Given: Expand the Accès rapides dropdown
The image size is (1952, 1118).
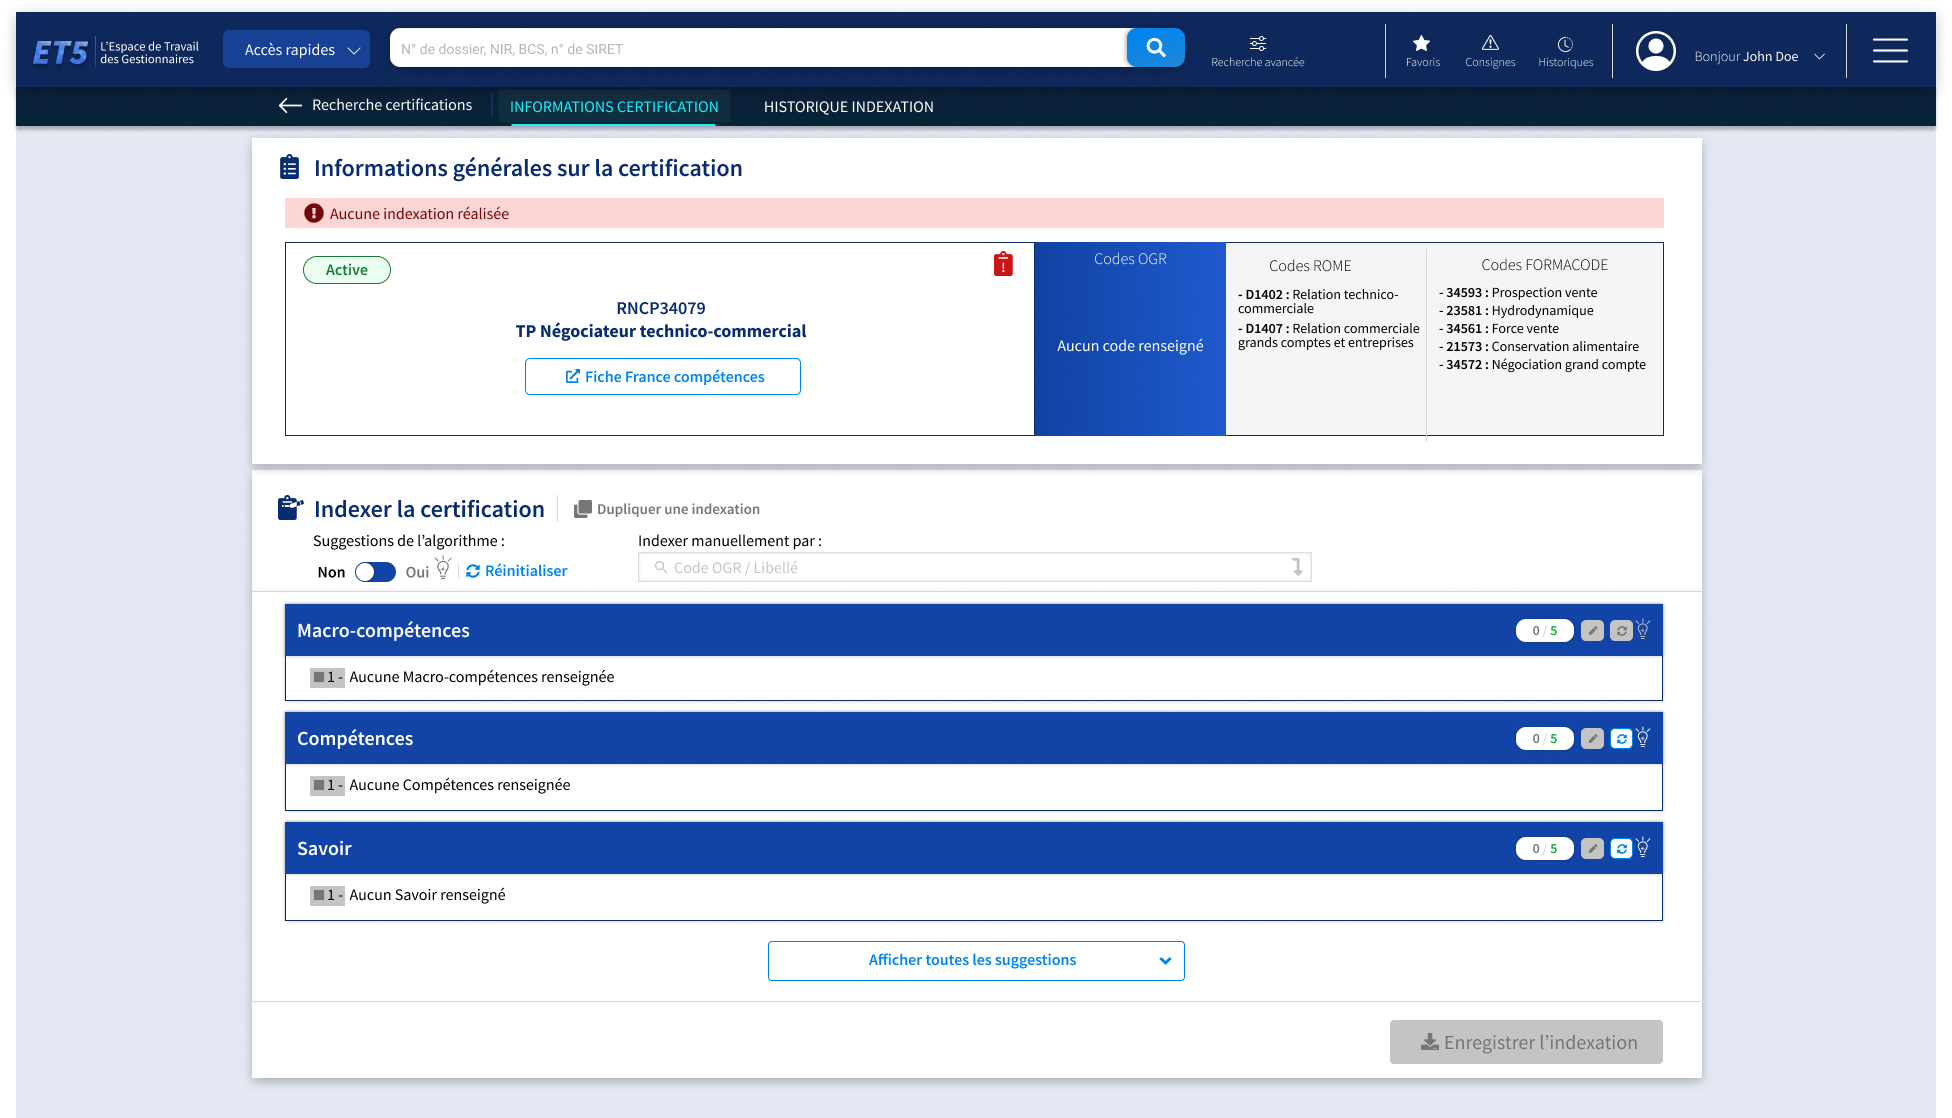Looking at the screenshot, I should coord(296,49).
